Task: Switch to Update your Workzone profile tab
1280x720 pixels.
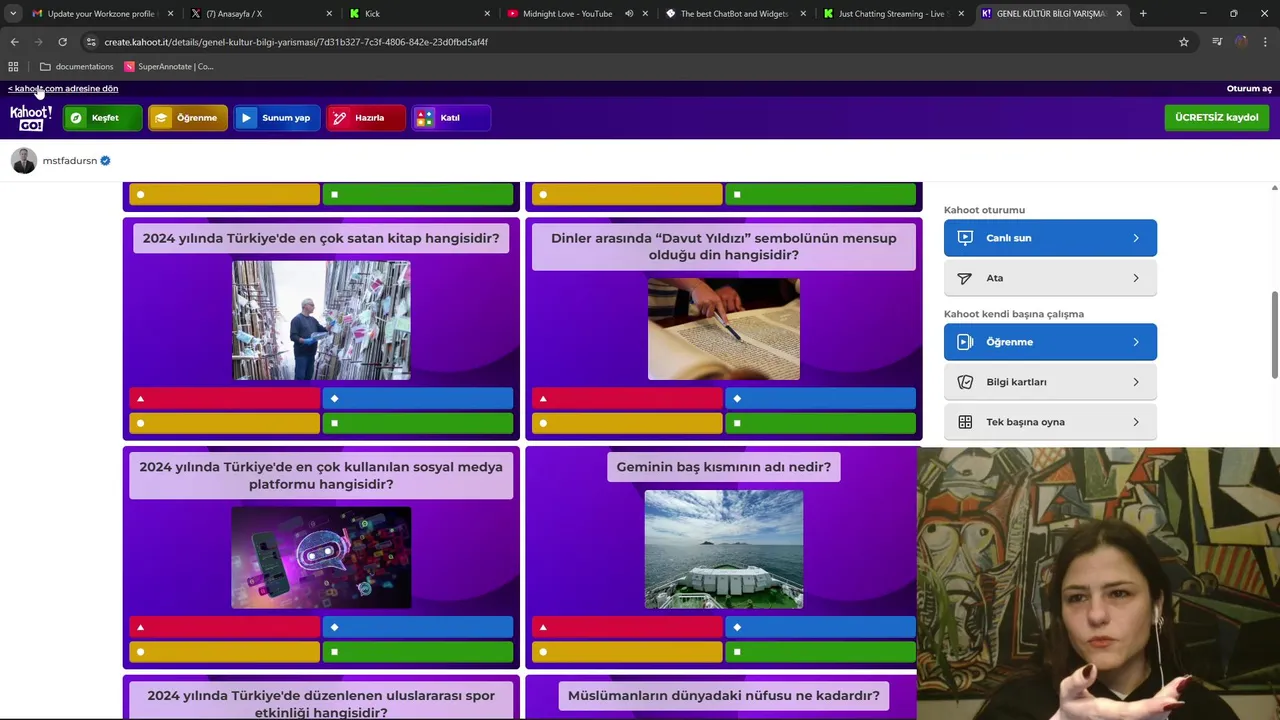Action: coord(102,14)
